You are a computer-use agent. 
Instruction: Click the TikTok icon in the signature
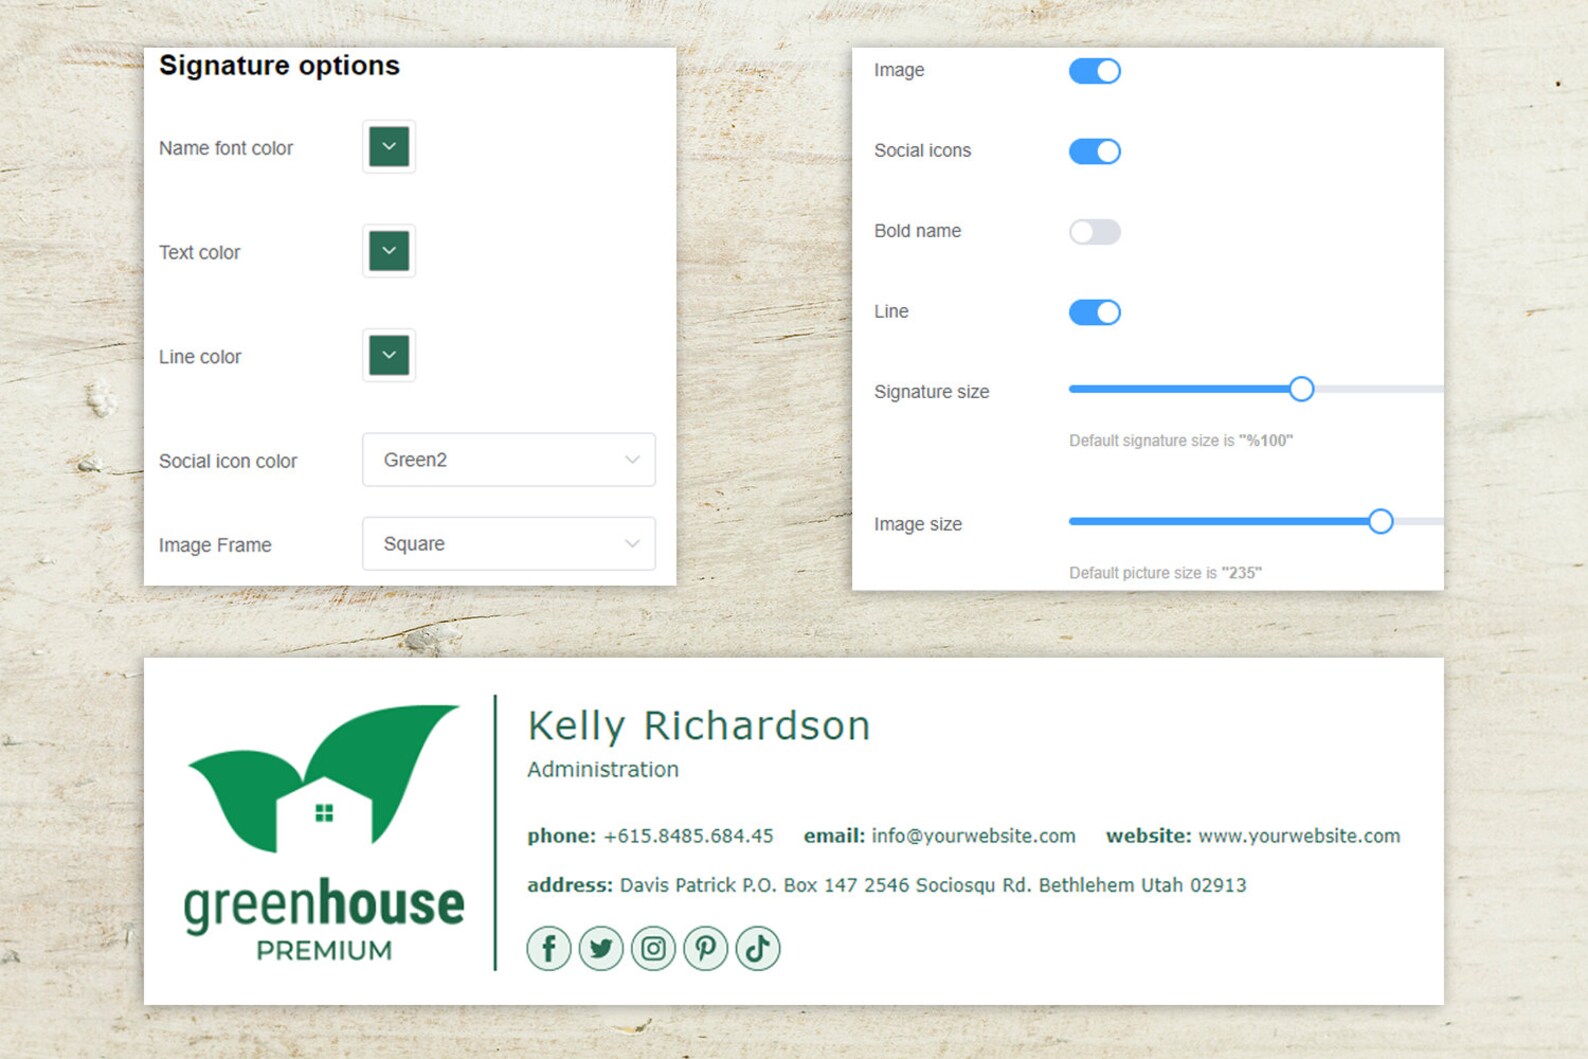coord(758,948)
